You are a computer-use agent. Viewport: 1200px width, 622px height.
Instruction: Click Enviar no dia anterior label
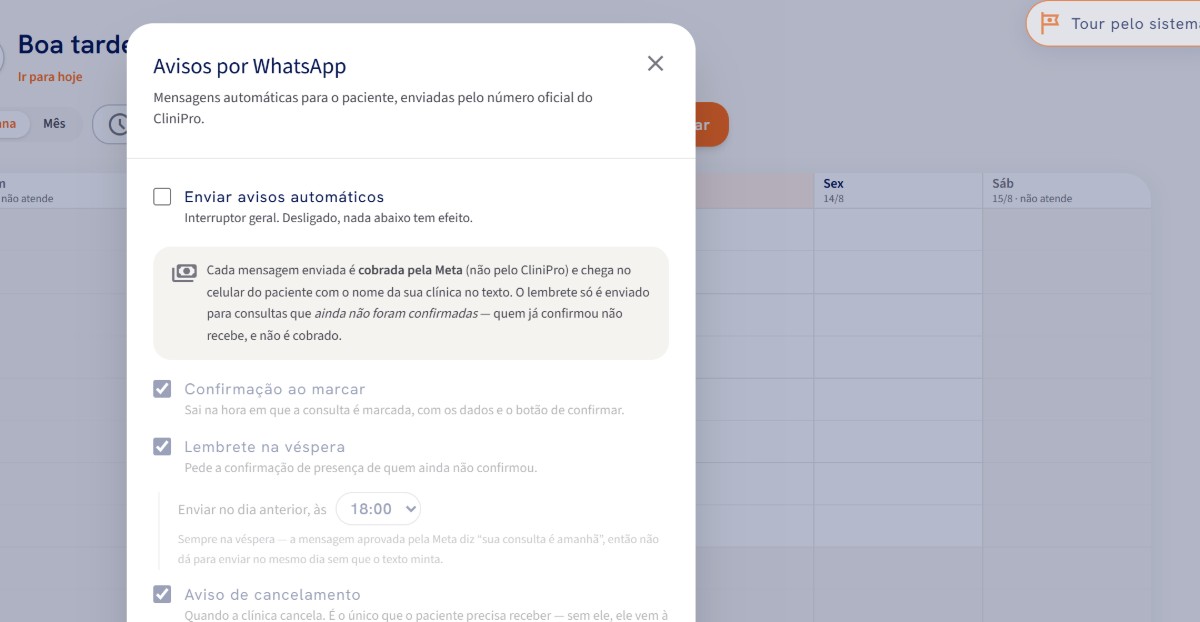pos(252,510)
